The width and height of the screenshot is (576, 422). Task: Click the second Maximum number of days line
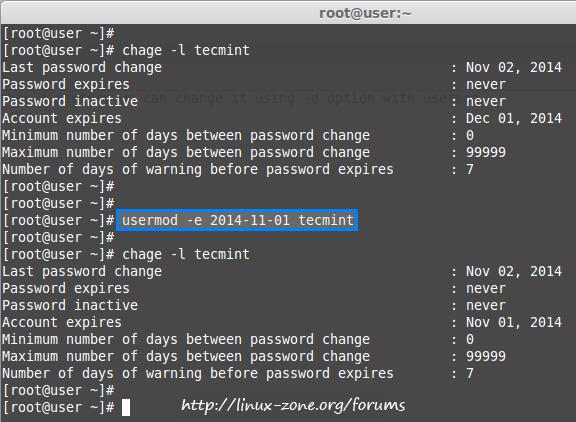(x=254, y=356)
